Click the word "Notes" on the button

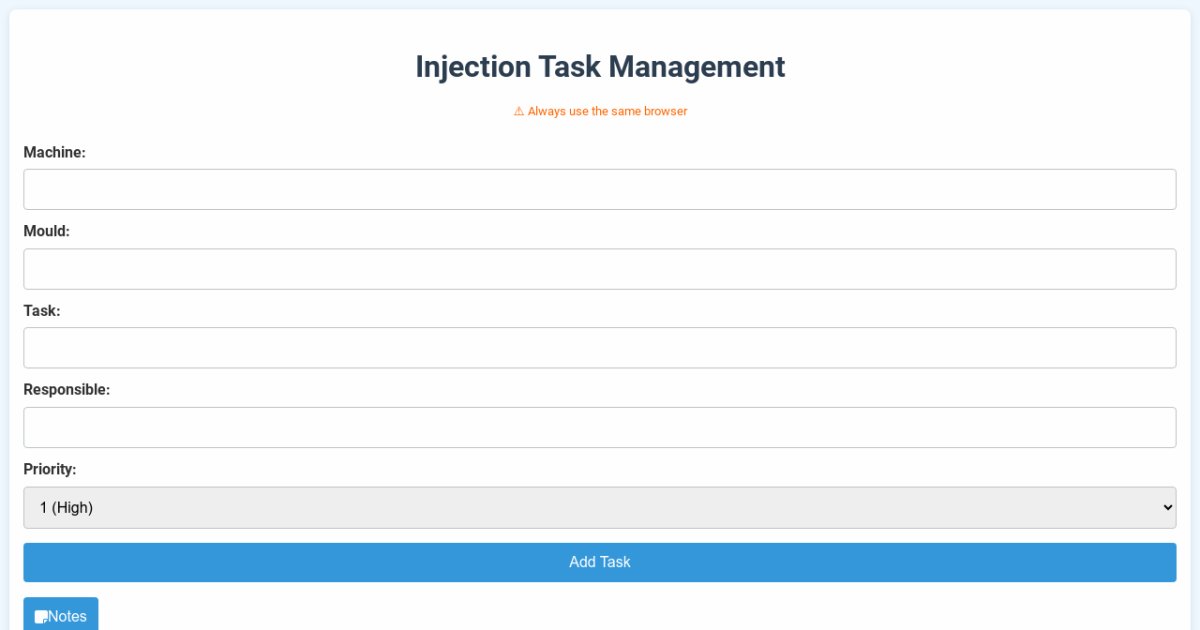(68, 617)
